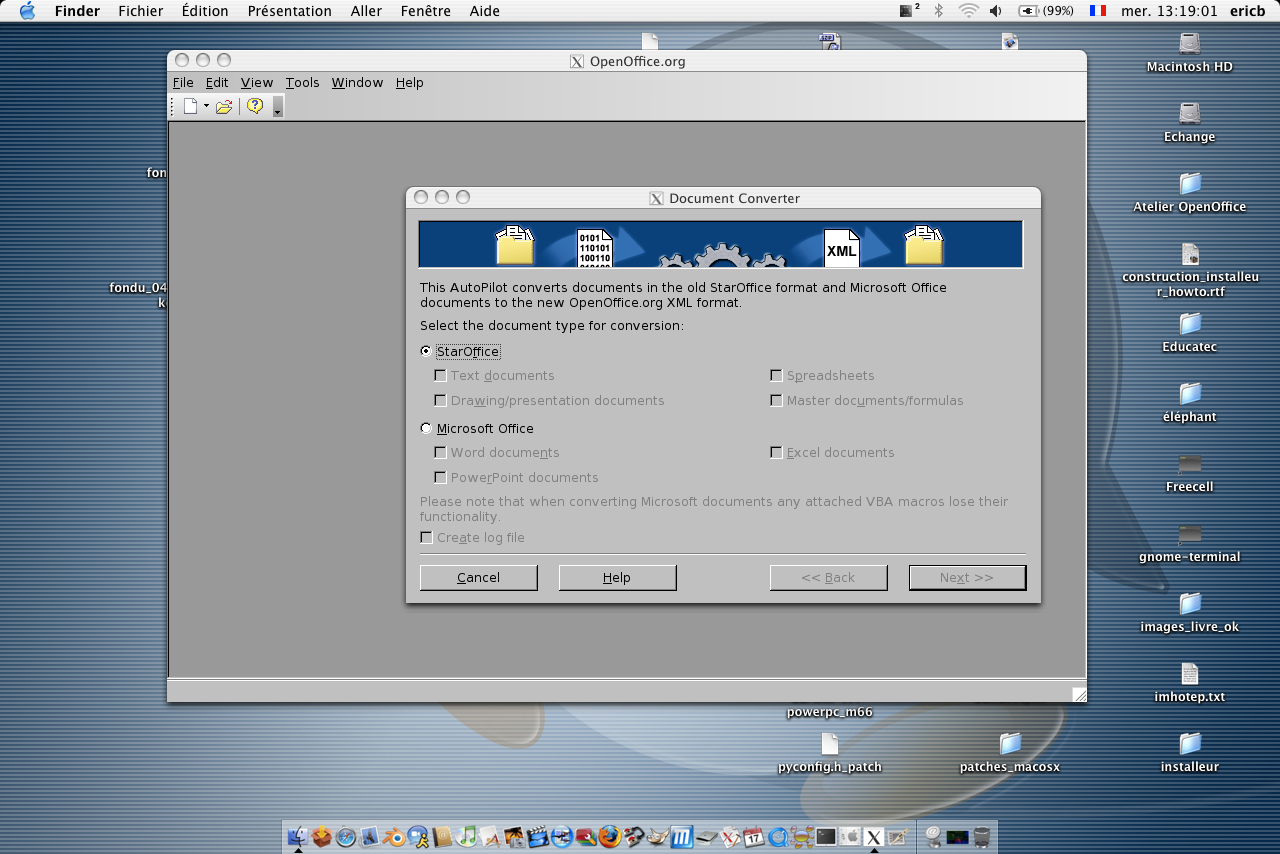
Task: Click the Next >> button
Action: pyautogui.click(x=967, y=578)
